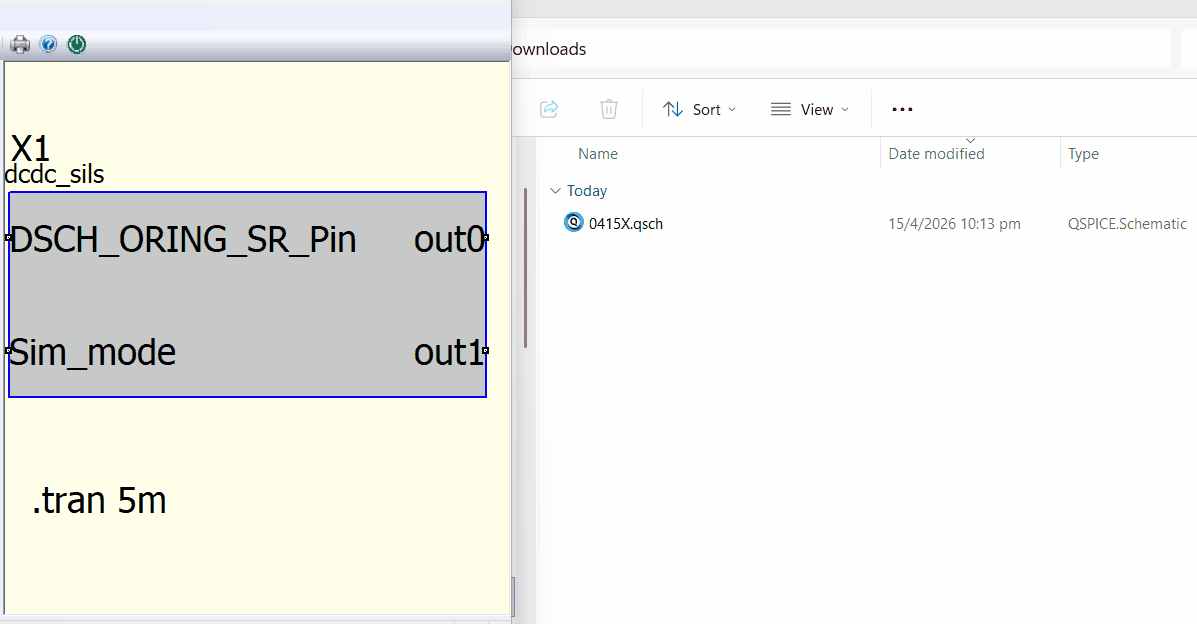The width and height of the screenshot is (1197, 624).
Task: Click the Sim_mode pin label
Action: coord(93,353)
